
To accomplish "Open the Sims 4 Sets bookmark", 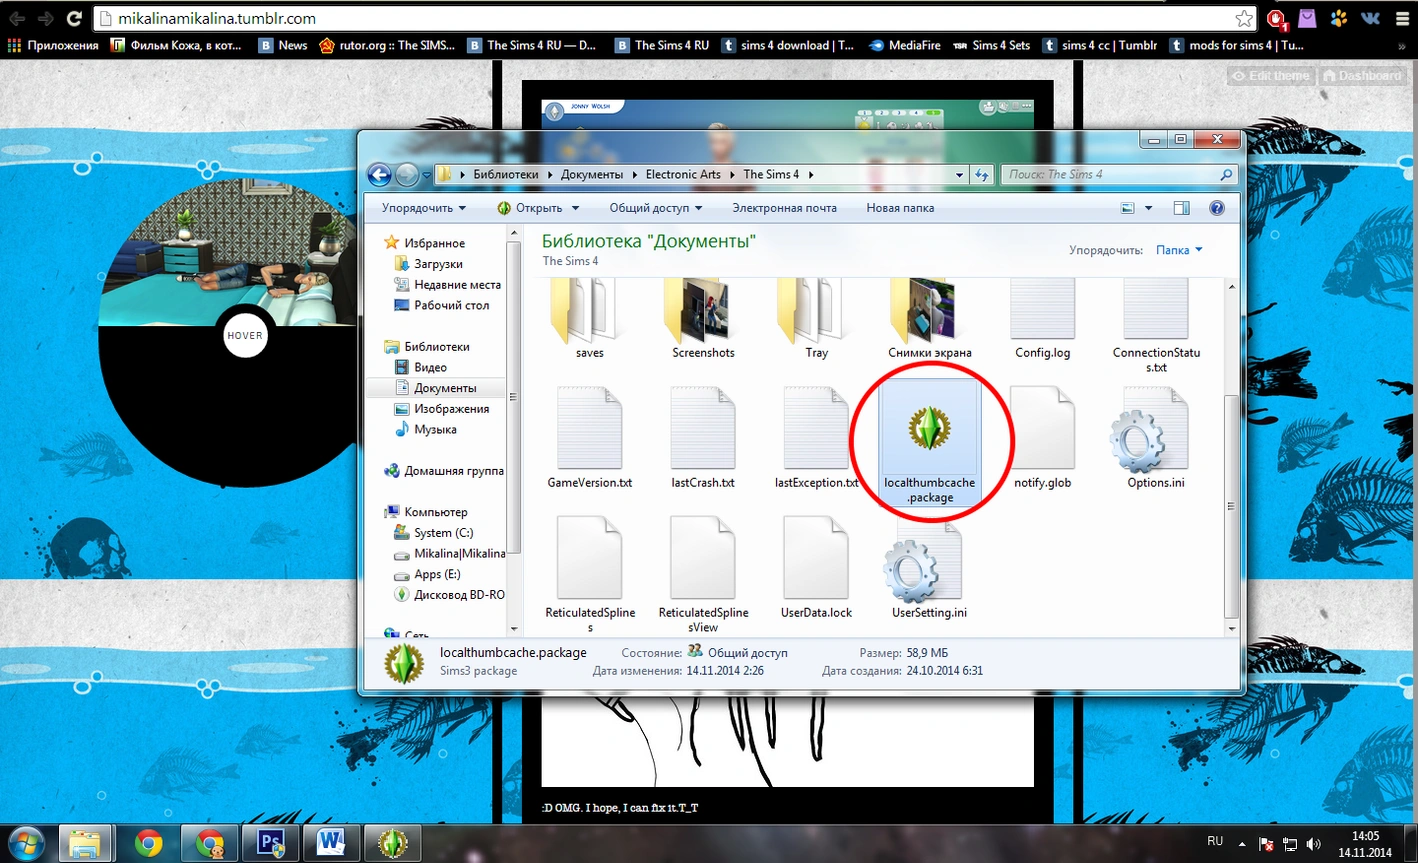I will pos(990,45).
